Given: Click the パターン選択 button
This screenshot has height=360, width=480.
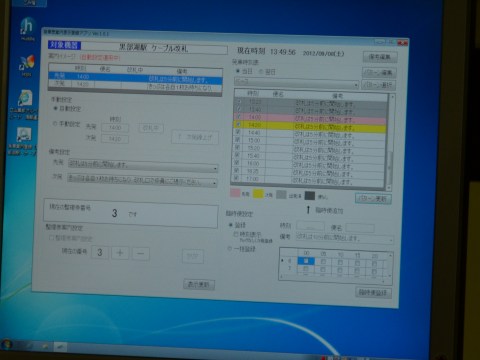Looking at the screenshot, I should pyautogui.click(x=378, y=85).
